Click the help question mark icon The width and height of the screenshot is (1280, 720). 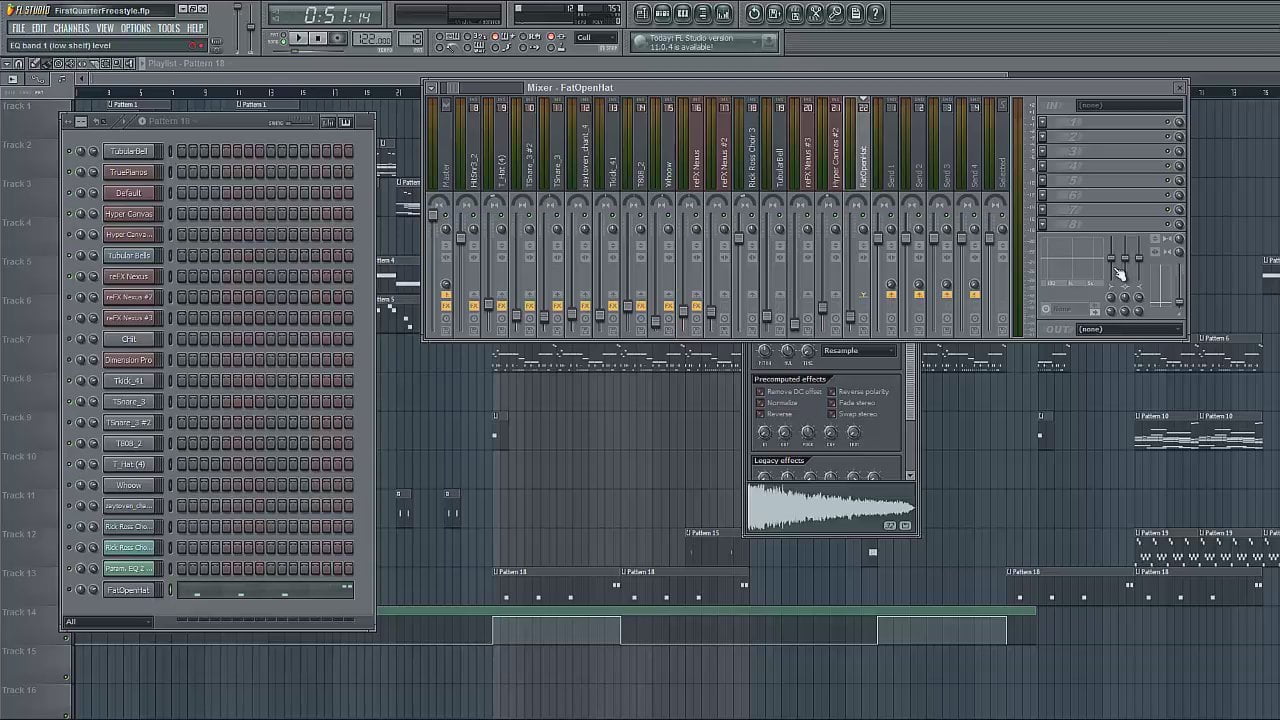pos(876,13)
